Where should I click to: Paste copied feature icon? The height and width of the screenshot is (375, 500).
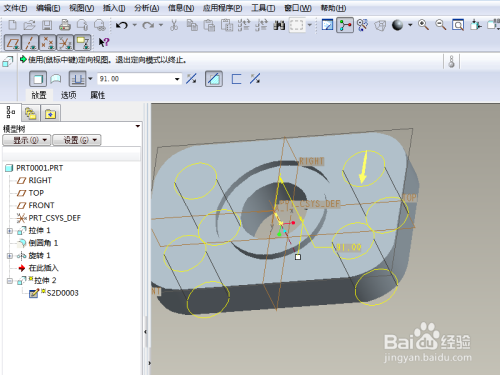click(209, 25)
